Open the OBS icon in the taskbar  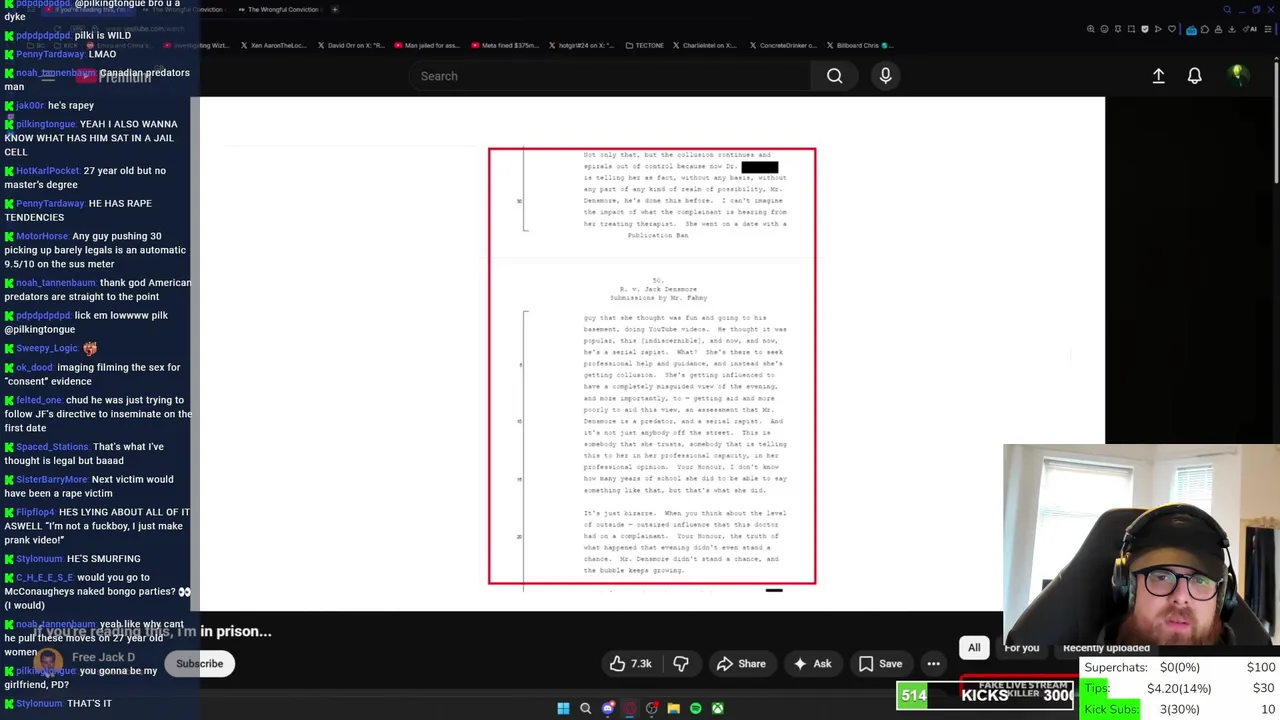coord(652,708)
